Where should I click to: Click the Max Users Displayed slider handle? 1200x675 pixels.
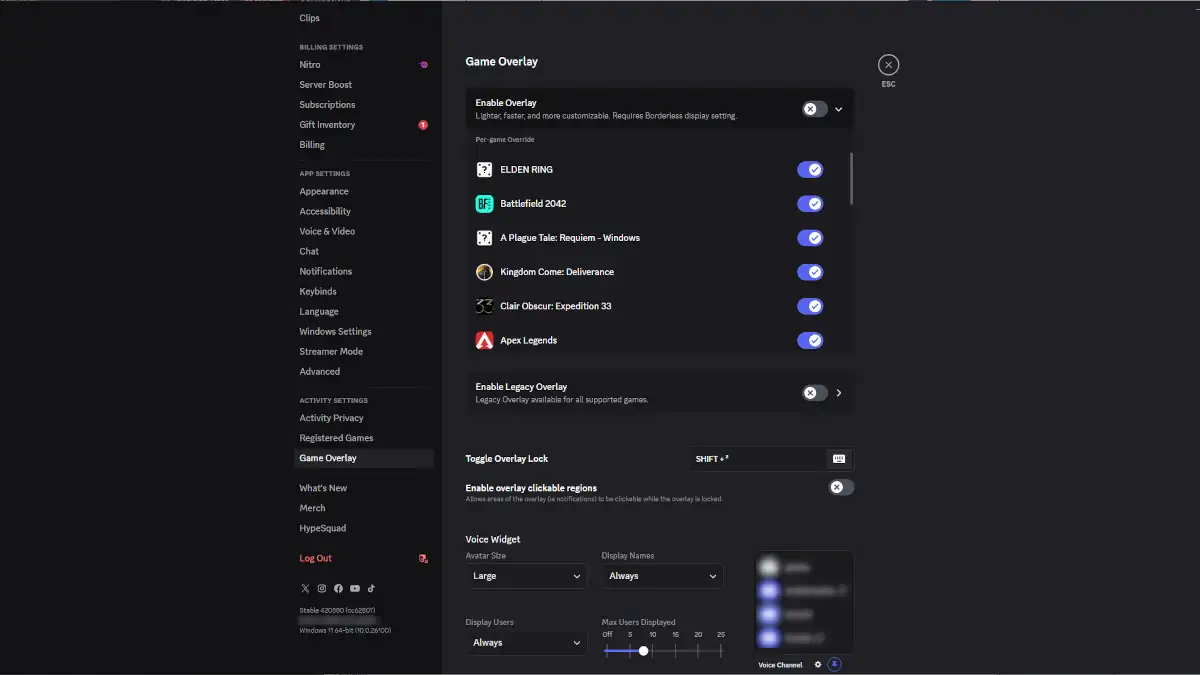[643, 650]
